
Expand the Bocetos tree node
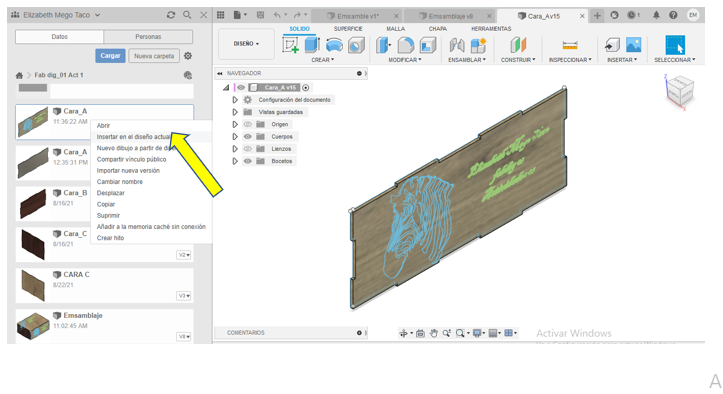235,161
